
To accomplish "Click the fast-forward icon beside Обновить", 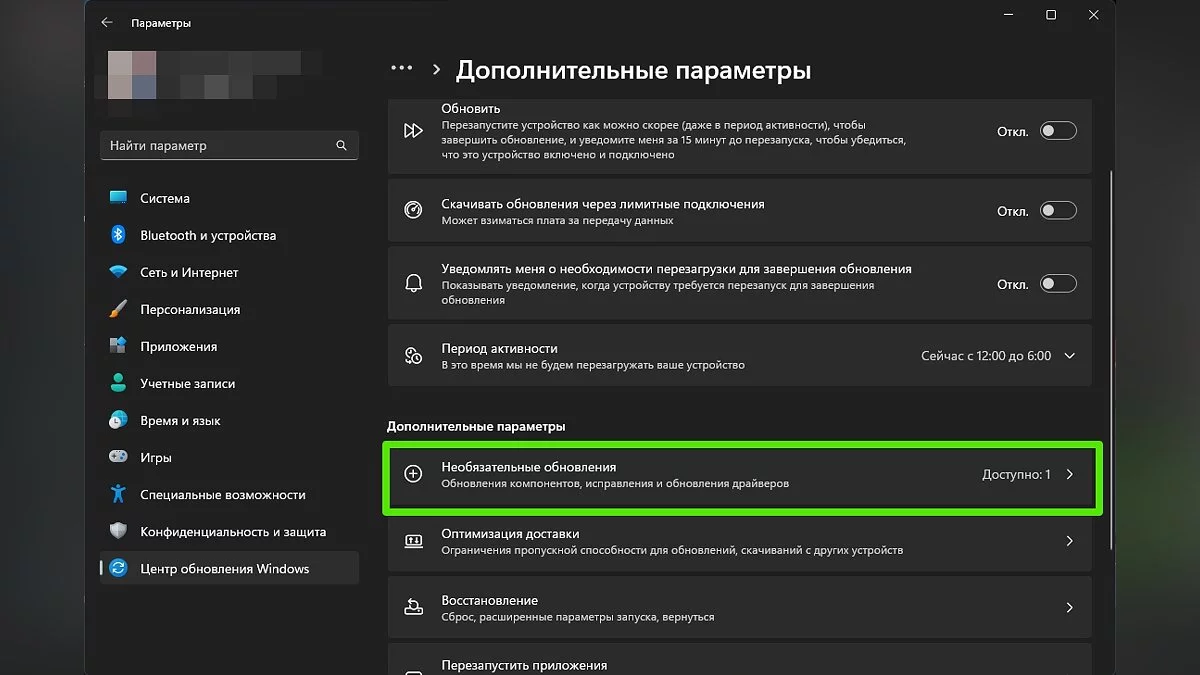I will pos(413,131).
